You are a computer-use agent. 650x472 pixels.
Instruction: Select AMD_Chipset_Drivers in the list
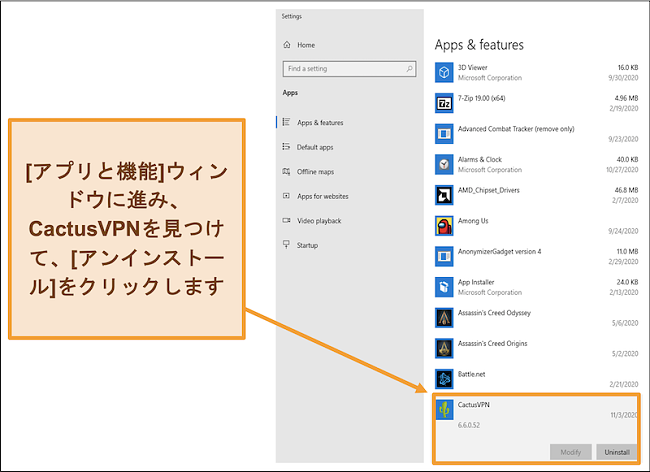tap(489, 190)
